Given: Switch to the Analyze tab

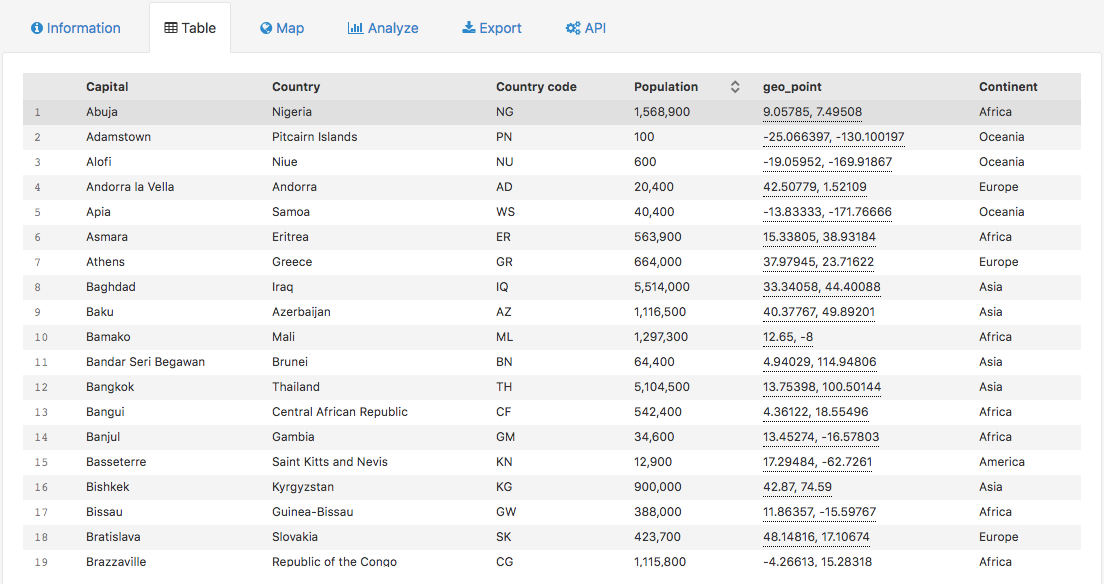Looking at the screenshot, I should (383, 28).
